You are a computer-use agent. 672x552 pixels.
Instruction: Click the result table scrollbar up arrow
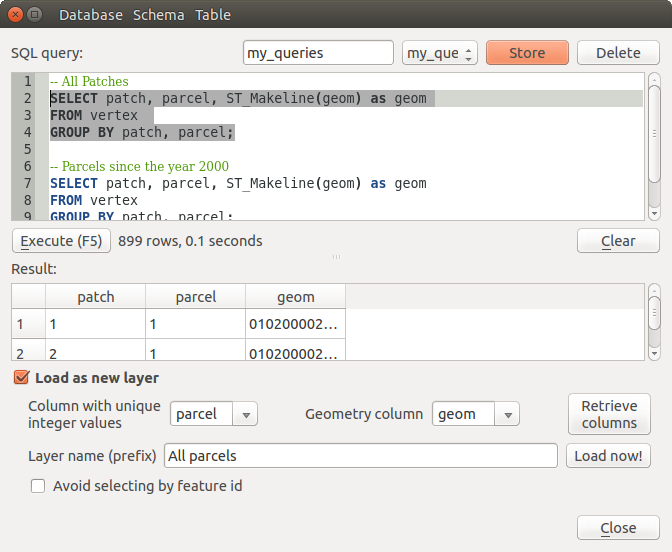(x=654, y=290)
